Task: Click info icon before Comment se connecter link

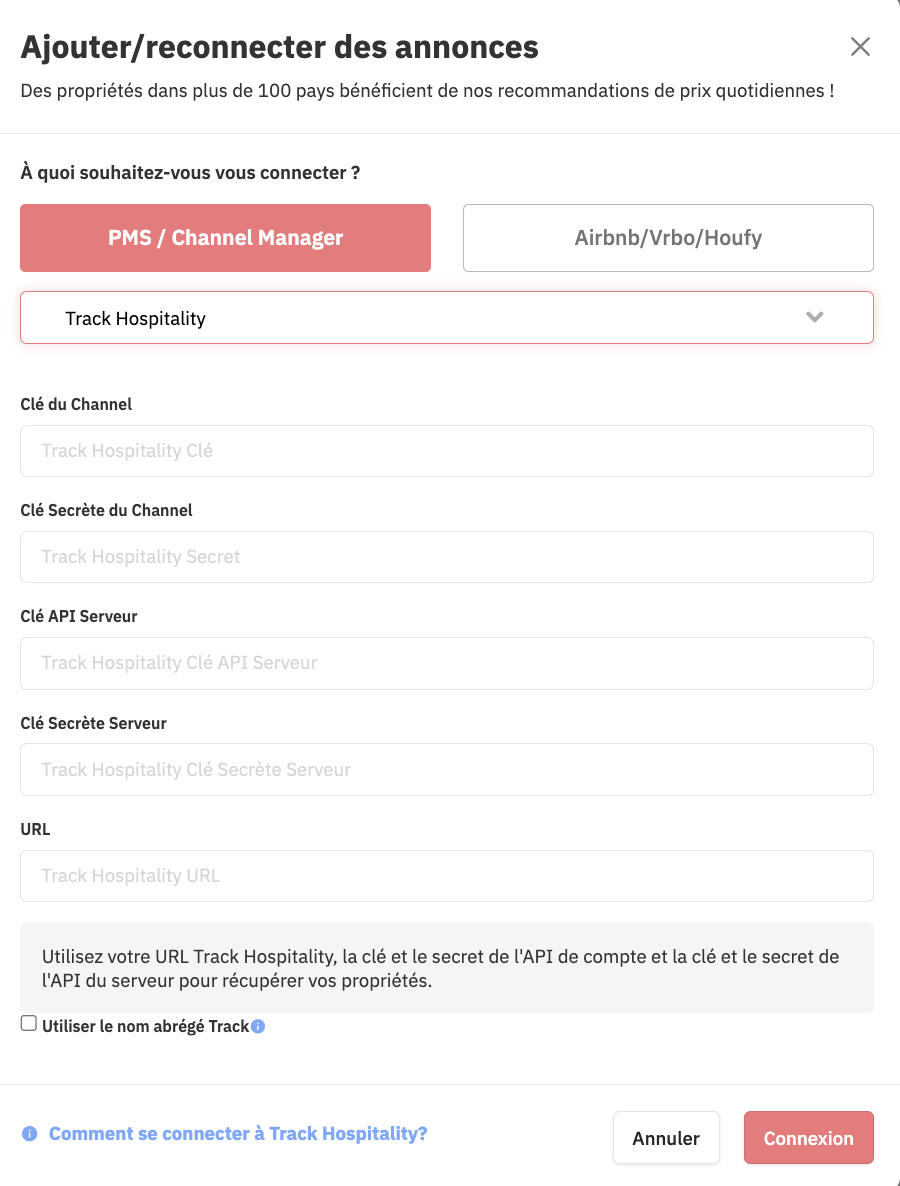Action: click(x=29, y=1134)
